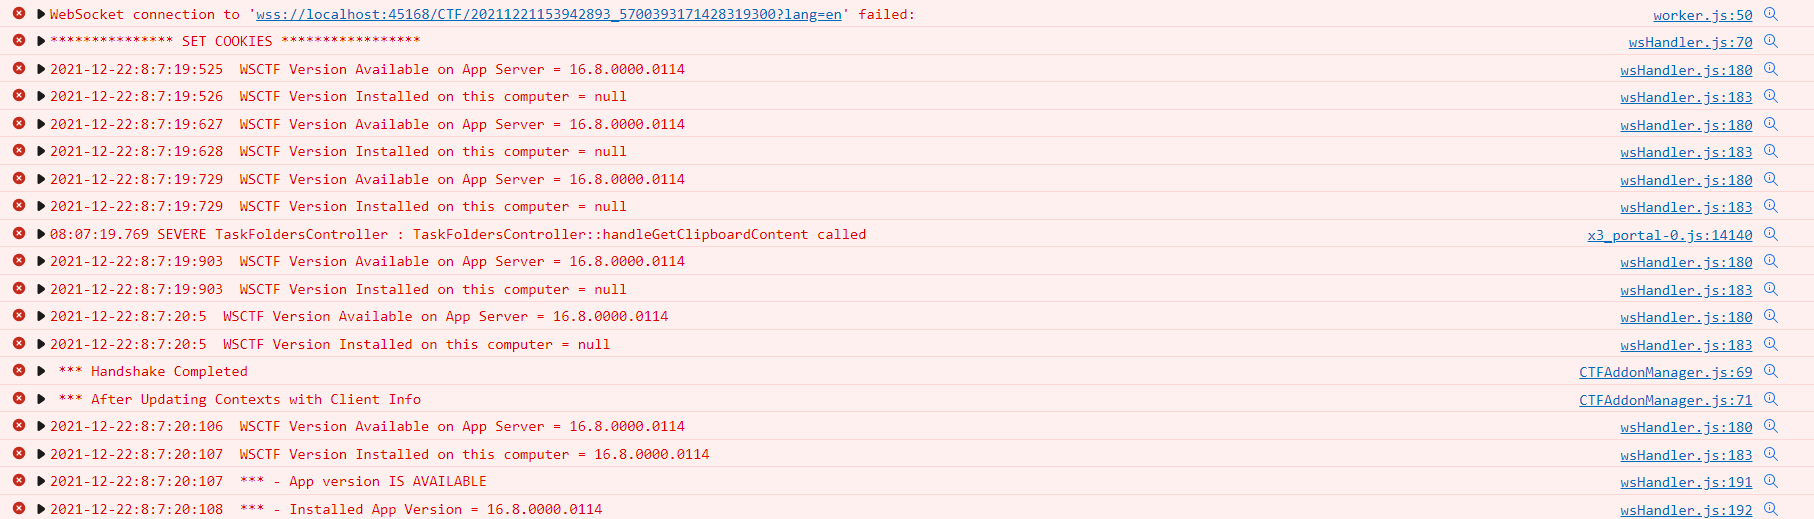This screenshot has width=1814, height=519.
Task: Expand the SET COOKIES log entry
Action: pos(41,41)
